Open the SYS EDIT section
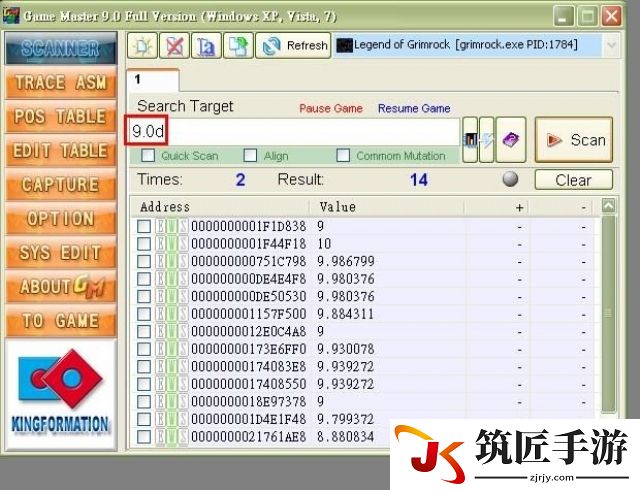The width and height of the screenshot is (640, 490). coord(61,252)
